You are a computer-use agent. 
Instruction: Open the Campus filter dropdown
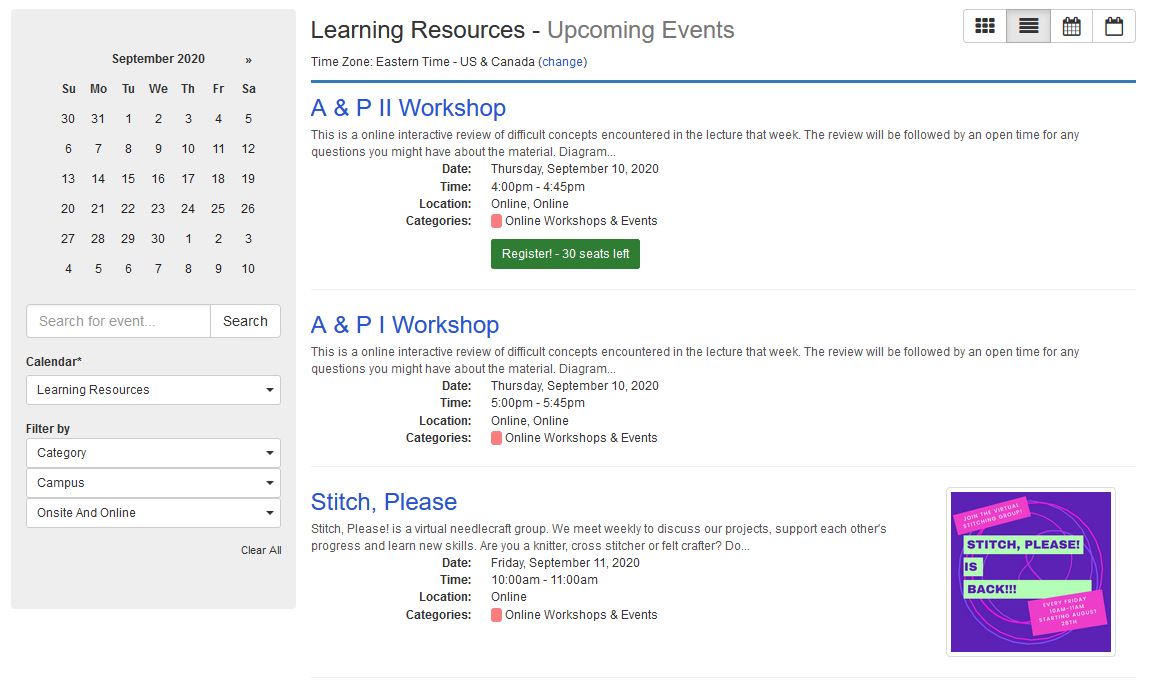pos(153,483)
